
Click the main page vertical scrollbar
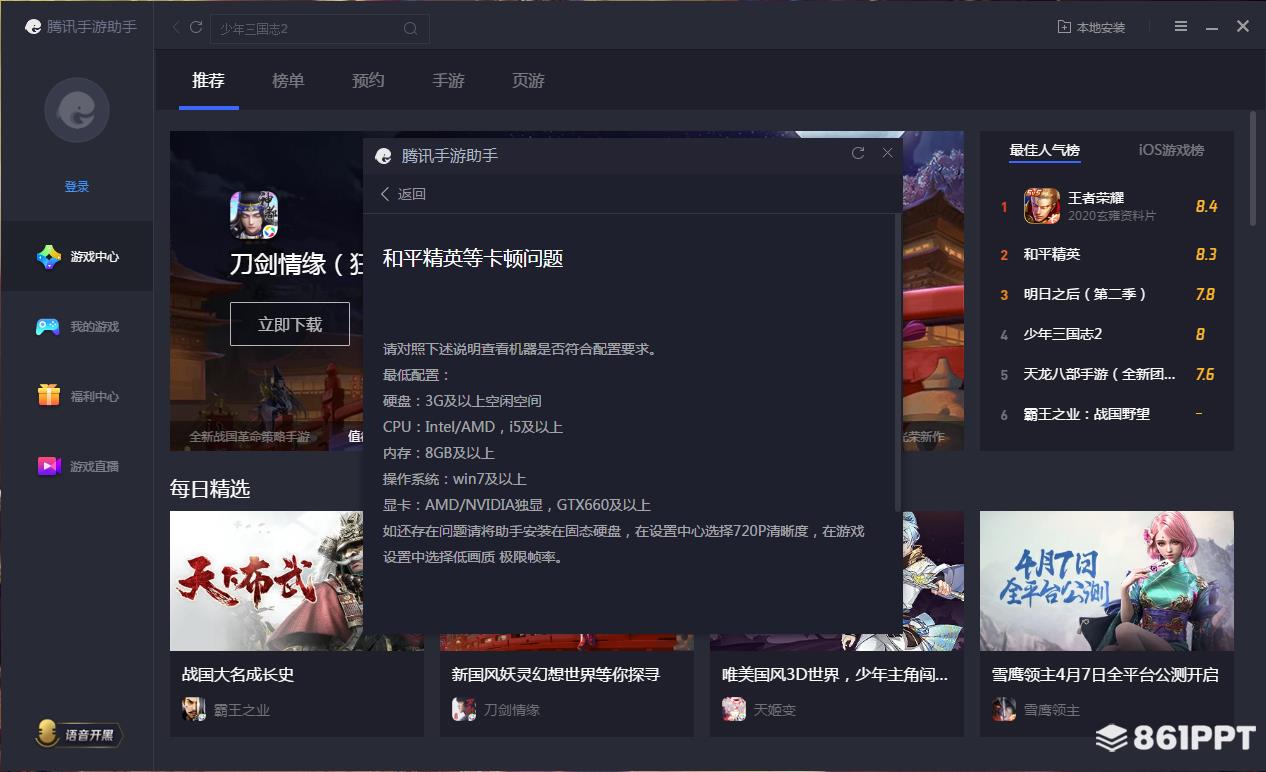(1253, 170)
